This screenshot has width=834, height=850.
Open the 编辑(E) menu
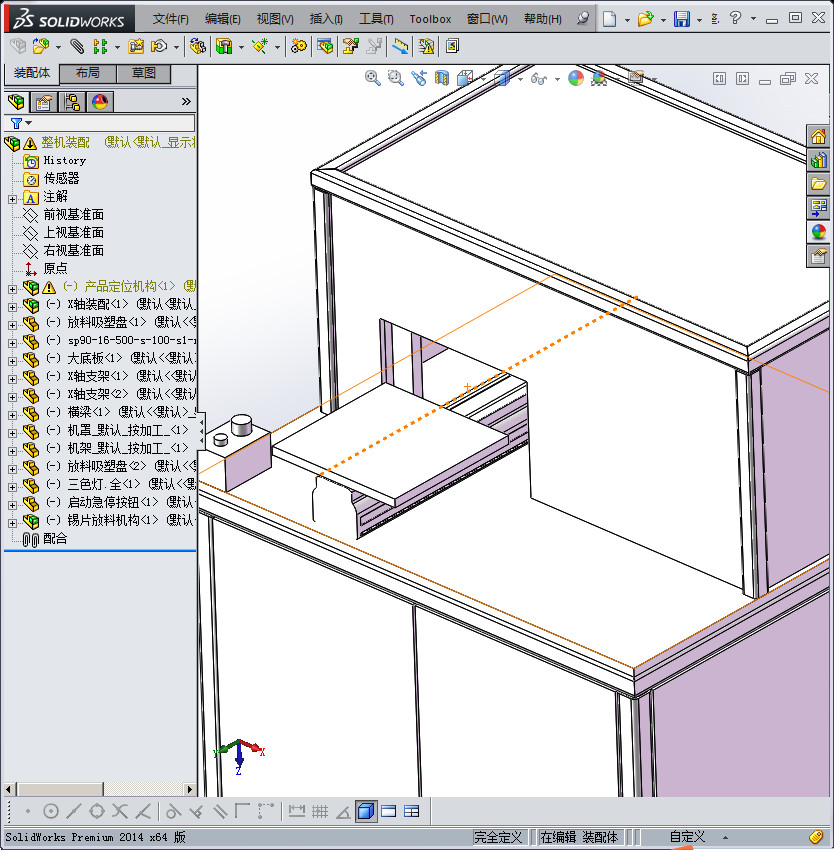(x=222, y=19)
